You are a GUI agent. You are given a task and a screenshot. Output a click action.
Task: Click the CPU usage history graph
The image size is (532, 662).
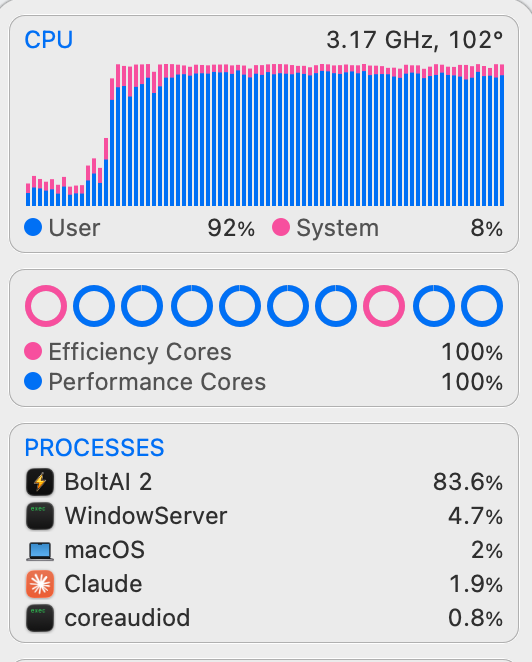[x=265, y=135]
